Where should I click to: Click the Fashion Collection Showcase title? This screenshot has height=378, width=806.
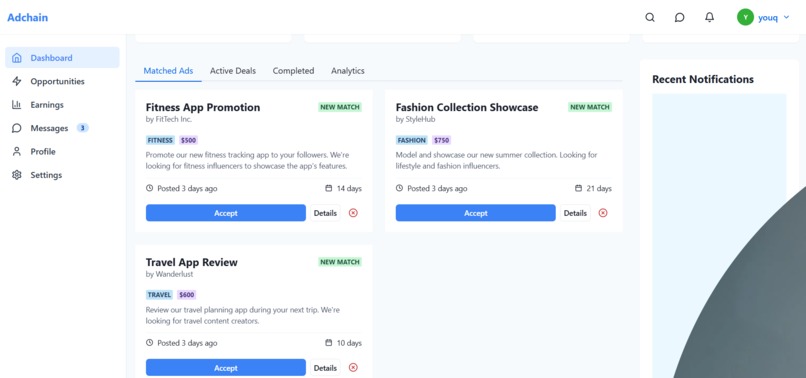[467, 107]
